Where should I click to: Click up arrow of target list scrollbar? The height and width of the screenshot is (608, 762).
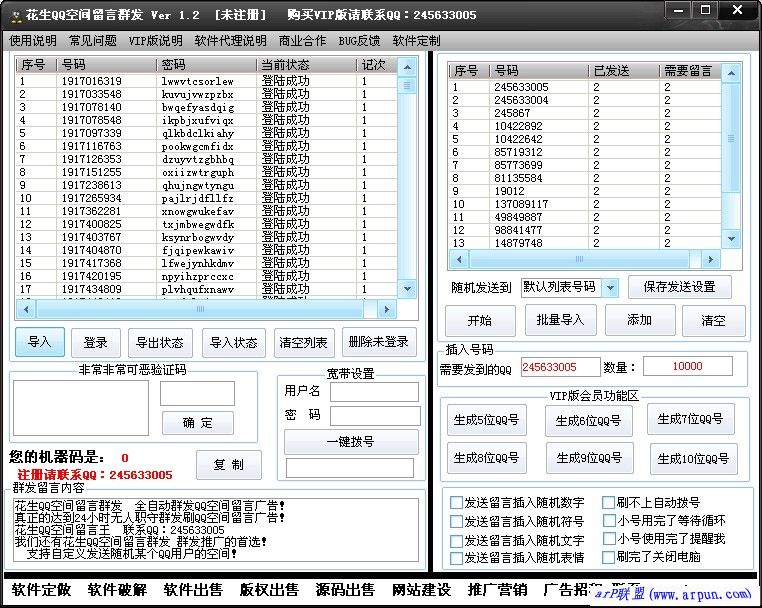731,73
